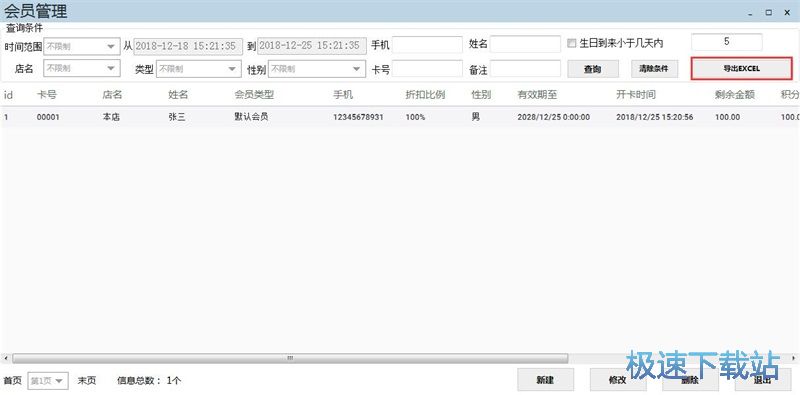Select phone number cell 12345678931
This screenshot has height=395, width=800.
point(358,117)
